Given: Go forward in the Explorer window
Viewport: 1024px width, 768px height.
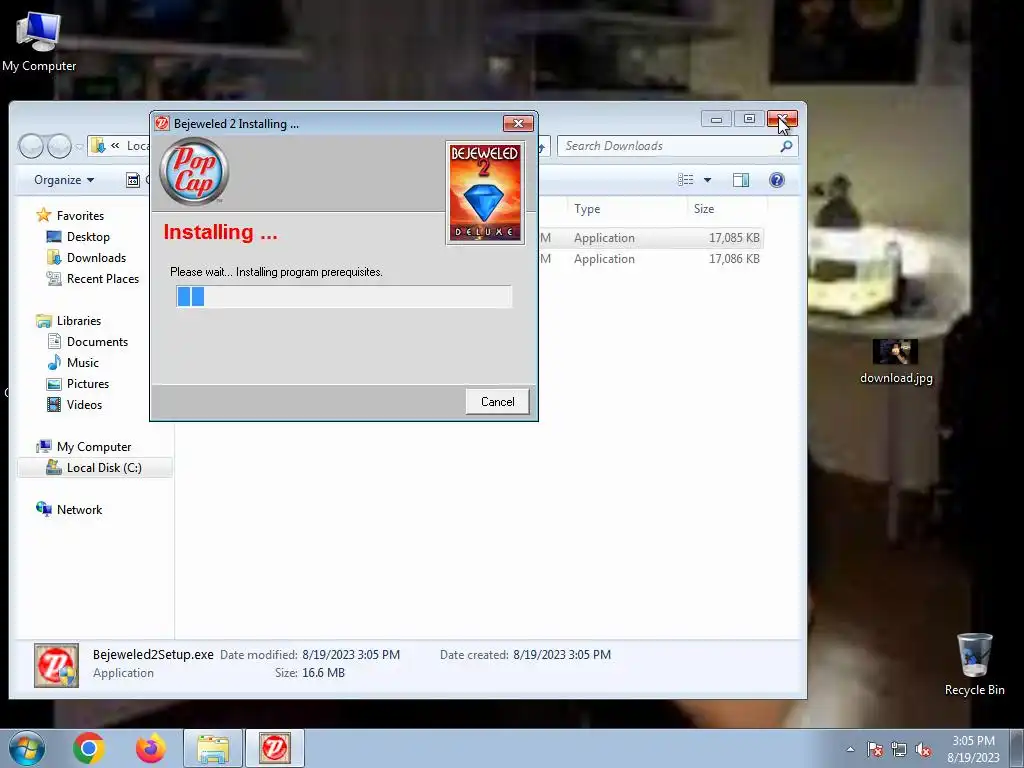Looking at the screenshot, I should (59, 146).
